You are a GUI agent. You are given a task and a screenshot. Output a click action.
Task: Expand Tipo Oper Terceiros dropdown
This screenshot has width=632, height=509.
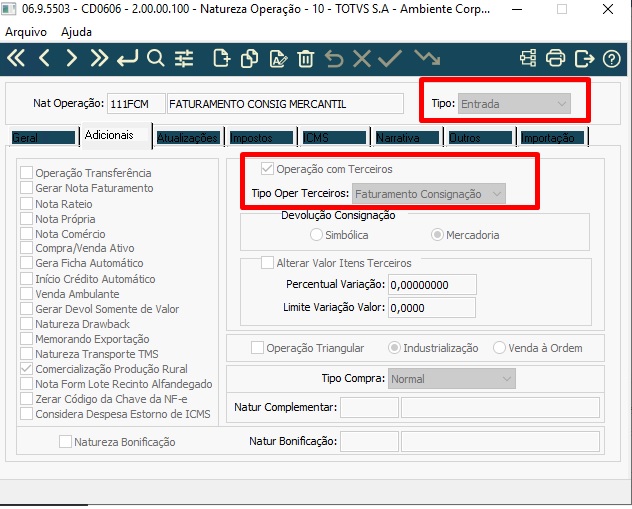click(x=428, y=194)
